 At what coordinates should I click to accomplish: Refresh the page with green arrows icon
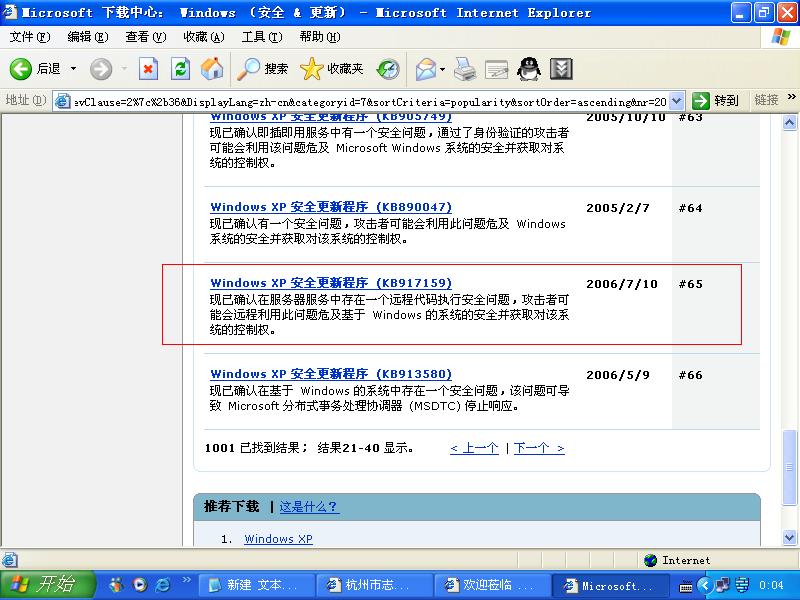click(180, 69)
